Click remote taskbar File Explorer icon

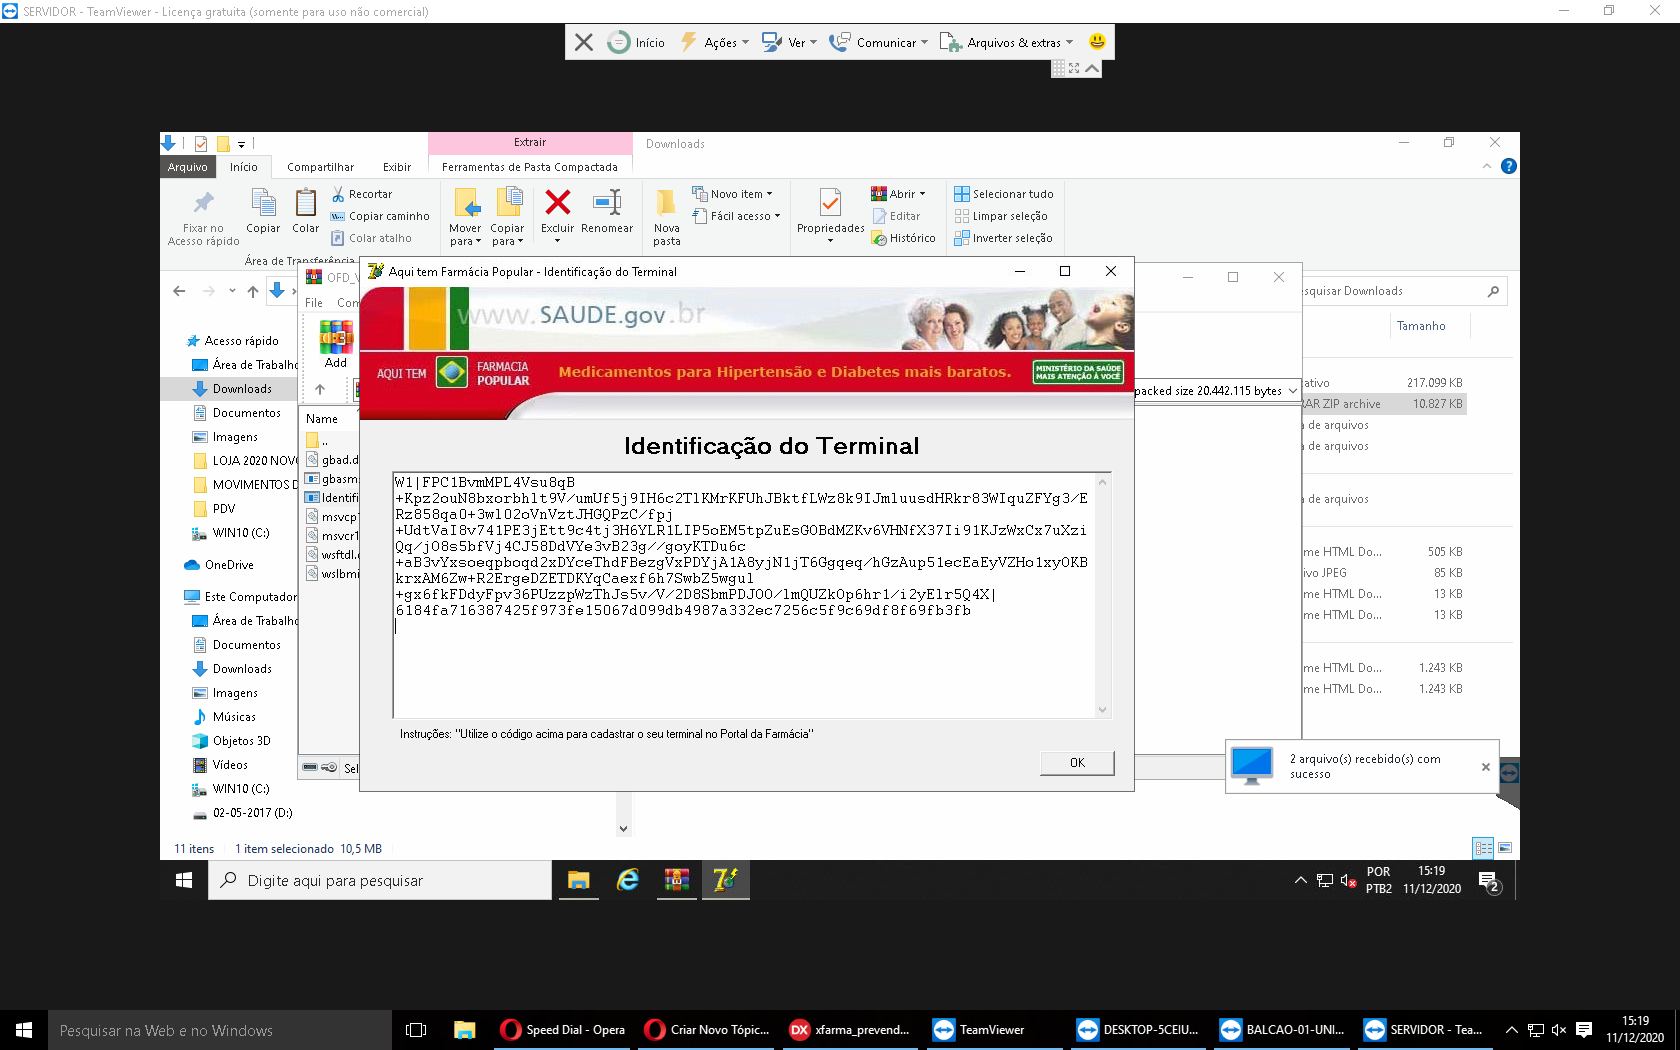coord(578,880)
